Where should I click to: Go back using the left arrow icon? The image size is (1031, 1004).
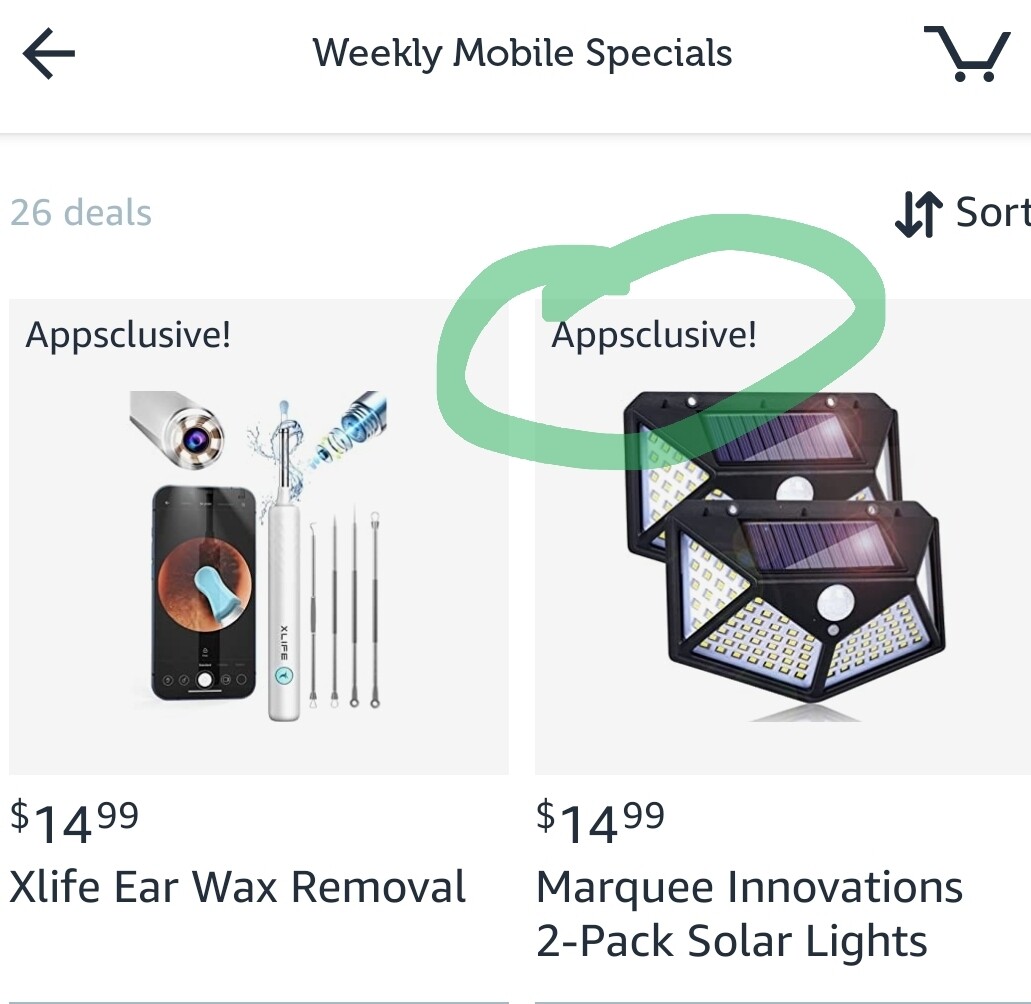click(x=49, y=53)
